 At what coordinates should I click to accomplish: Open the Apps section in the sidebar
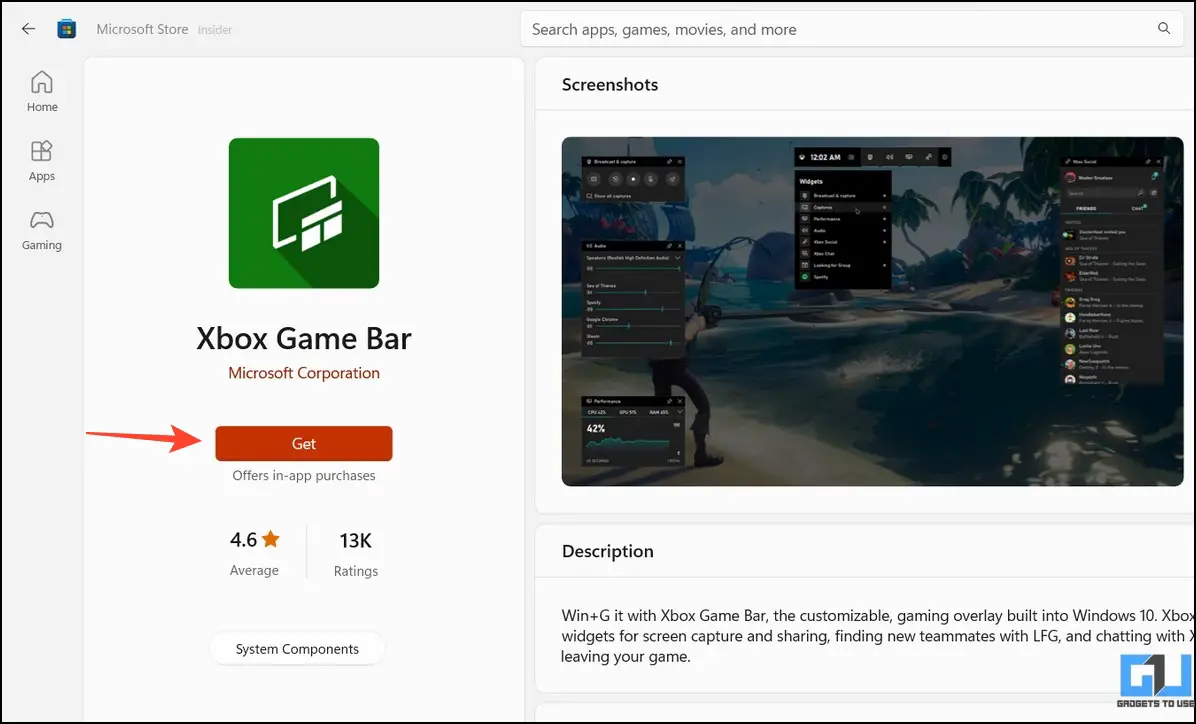point(42,161)
